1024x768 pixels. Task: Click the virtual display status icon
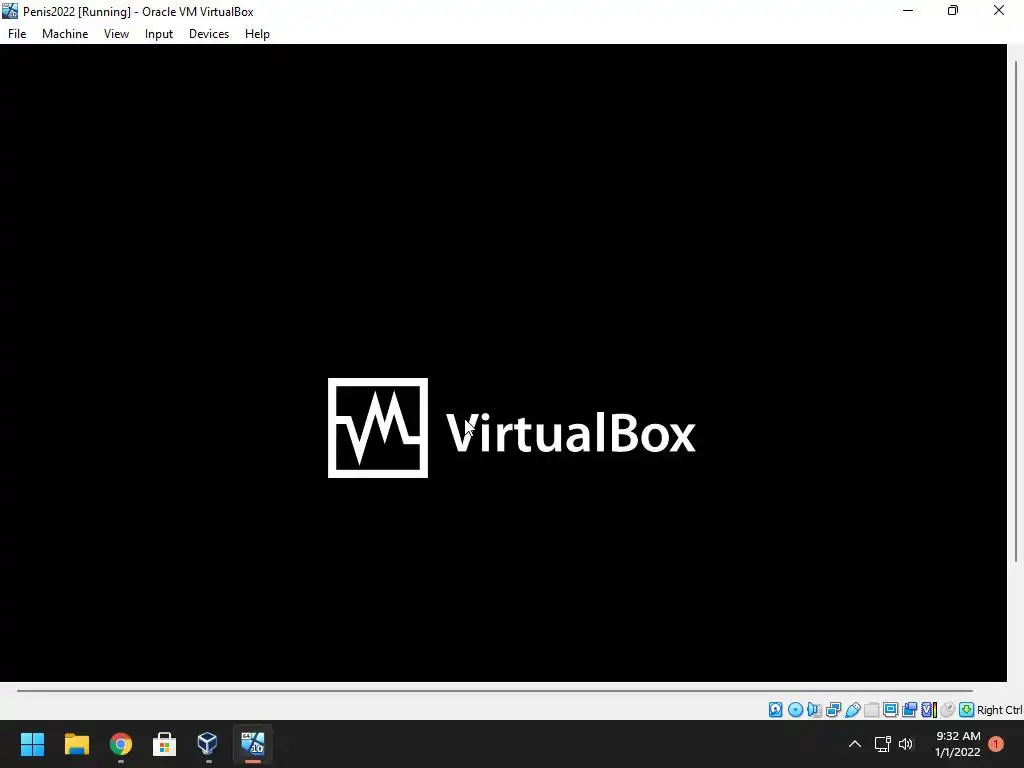pos(890,710)
